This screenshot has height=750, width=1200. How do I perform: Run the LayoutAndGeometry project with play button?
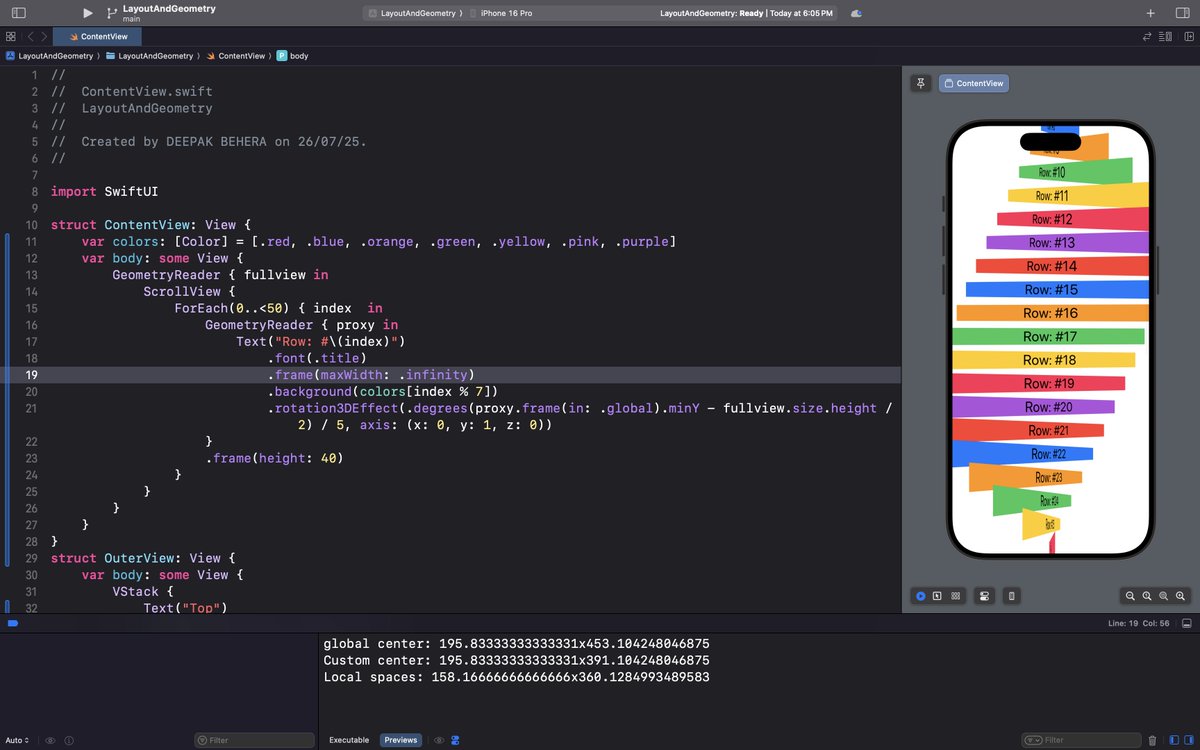88,13
